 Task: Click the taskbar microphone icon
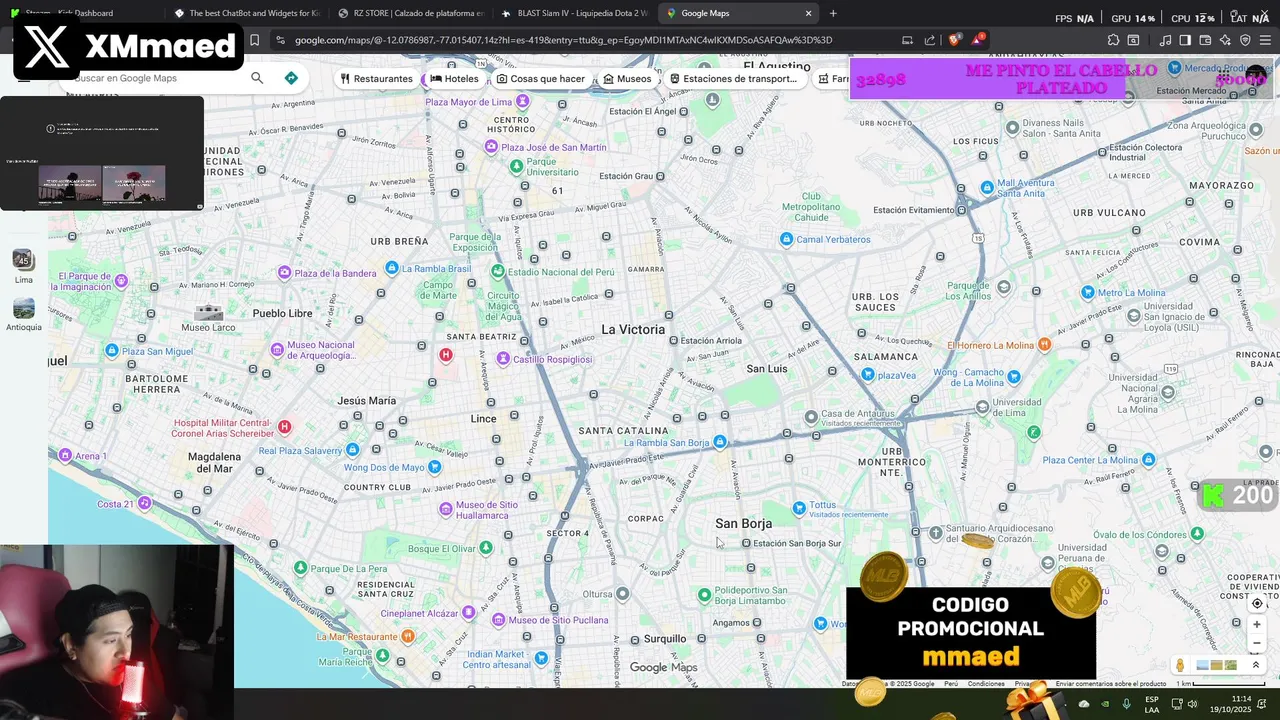1127,704
